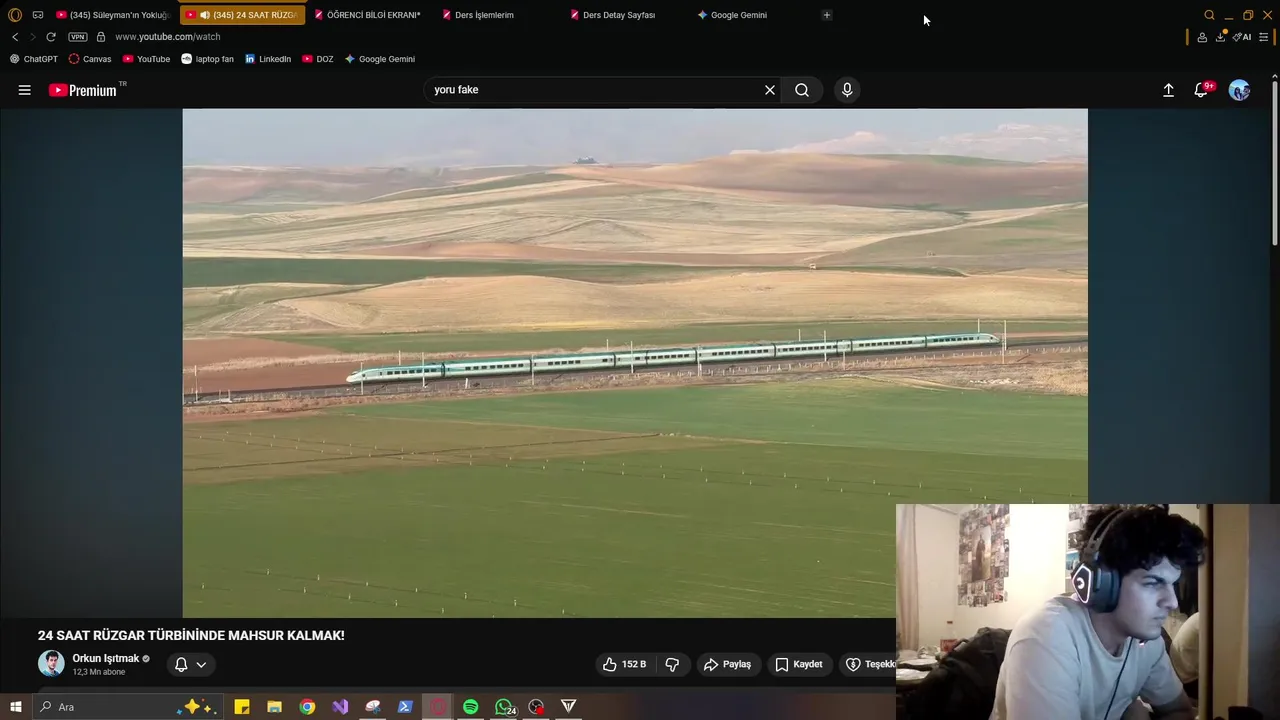Open Opera menu logo
This screenshot has width=1280, height=720.
click(x=15, y=15)
